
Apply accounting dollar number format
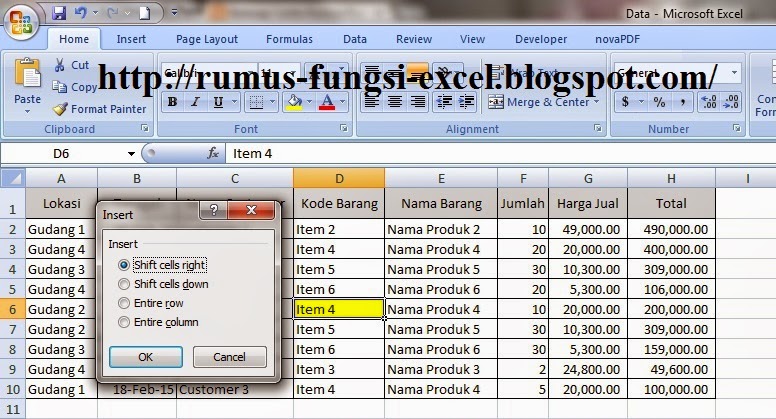(x=626, y=102)
